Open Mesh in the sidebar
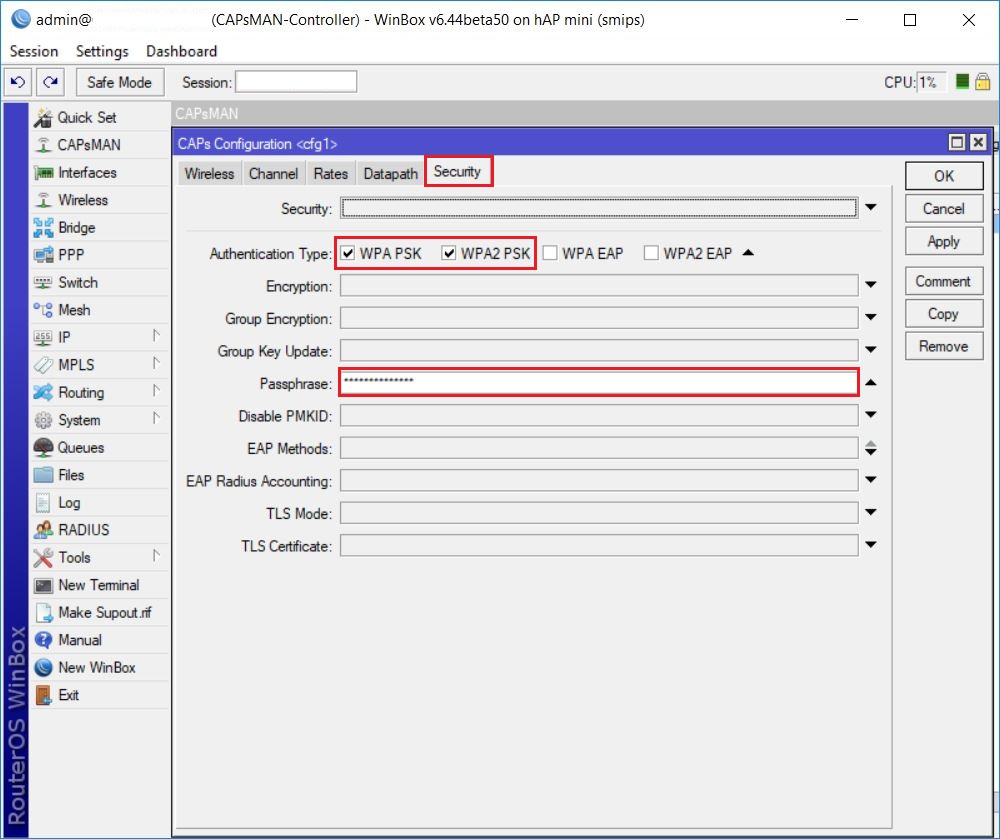The width and height of the screenshot is (1000, 839). coord(100,310)
